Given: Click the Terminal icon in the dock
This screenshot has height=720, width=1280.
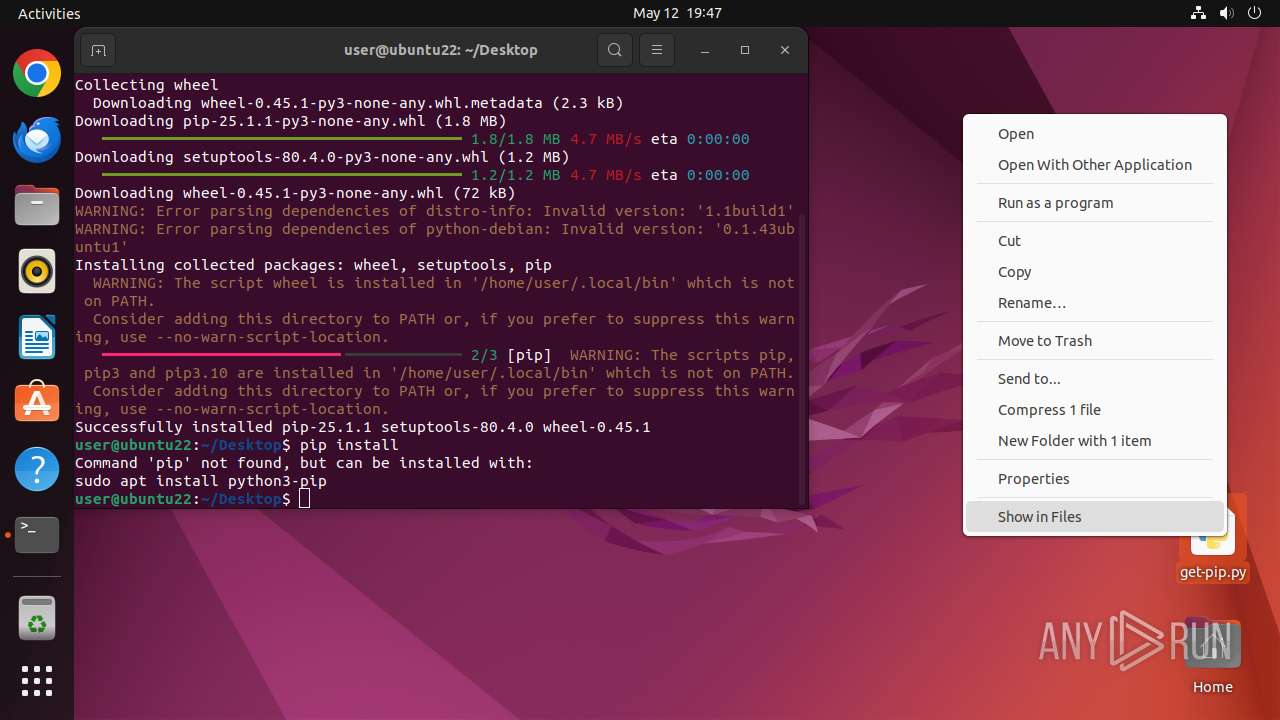Looking at the screenshot, I should click(x=37, y=535).
